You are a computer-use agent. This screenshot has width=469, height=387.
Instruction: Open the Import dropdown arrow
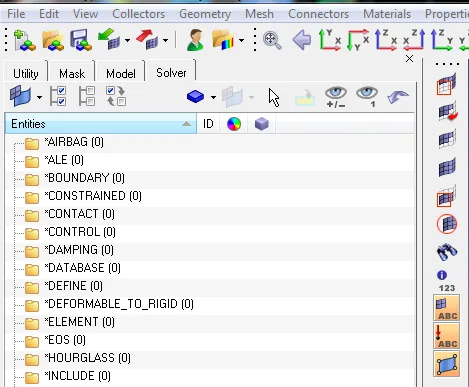tap(128, 41)
